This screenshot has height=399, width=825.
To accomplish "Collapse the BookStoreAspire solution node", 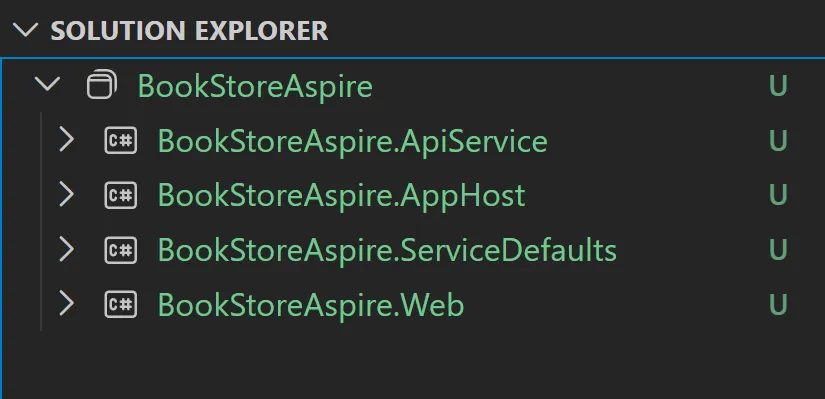I will pyautogui.click(x=48, y=85).
